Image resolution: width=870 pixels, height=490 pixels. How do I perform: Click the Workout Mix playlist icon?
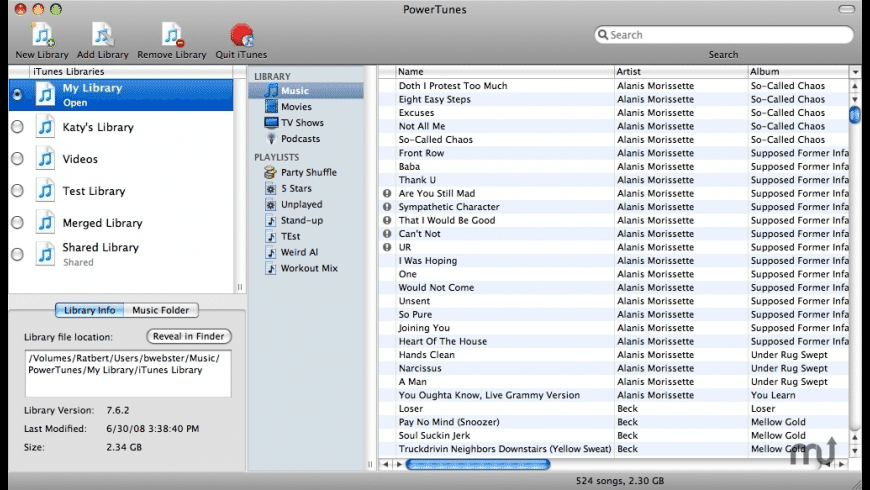tap(270, 269)
